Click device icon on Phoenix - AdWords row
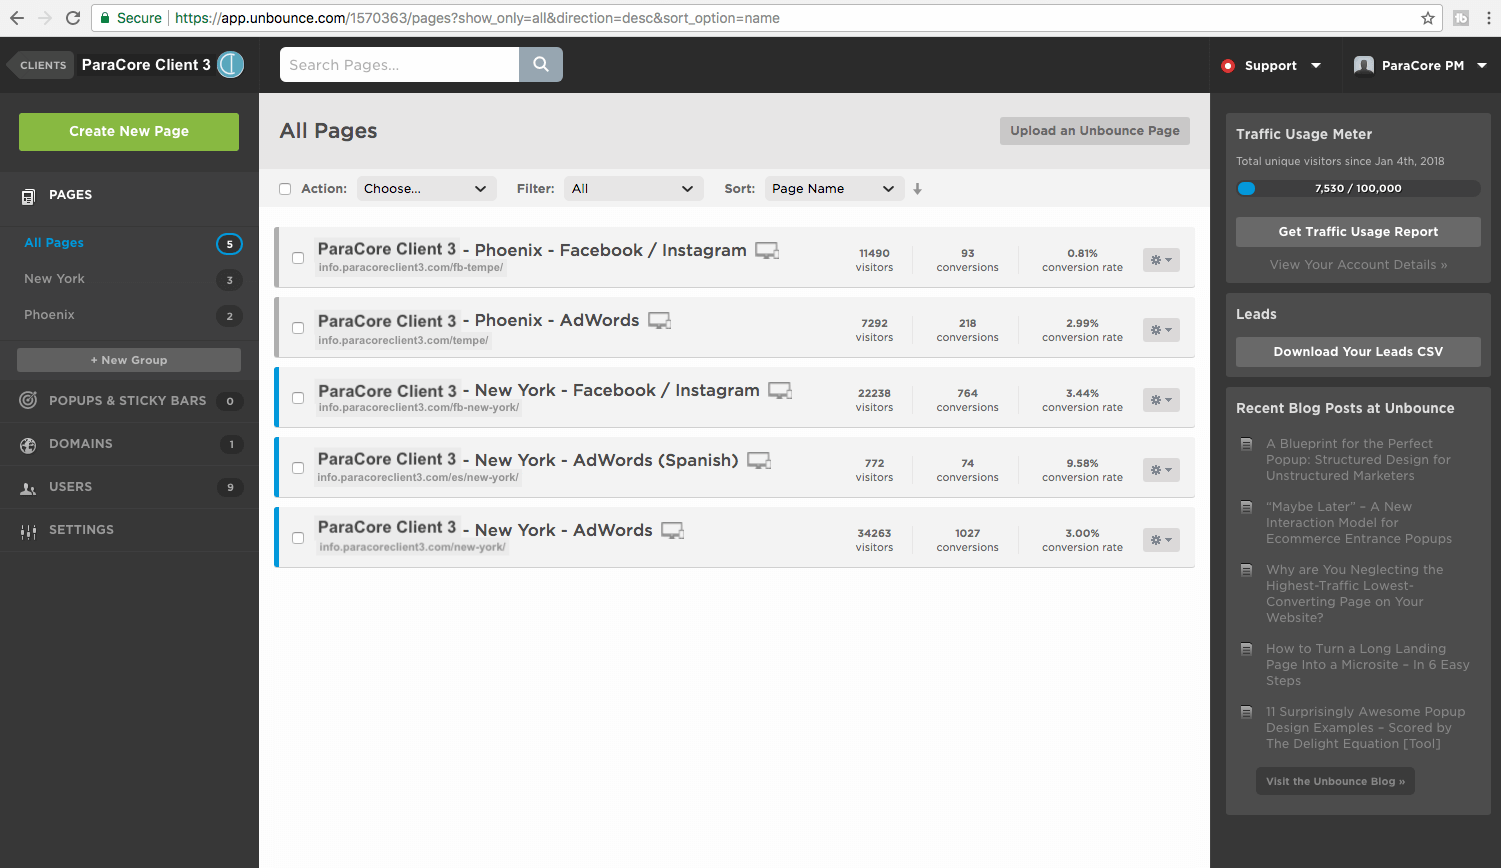Viewport: 1501px width, 868px height. tap(659, 320)
